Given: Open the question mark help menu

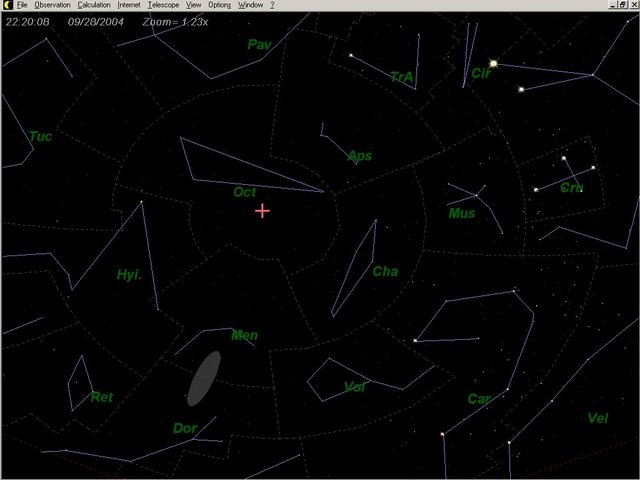Looking at the screenshot, I should pos(272,5).
